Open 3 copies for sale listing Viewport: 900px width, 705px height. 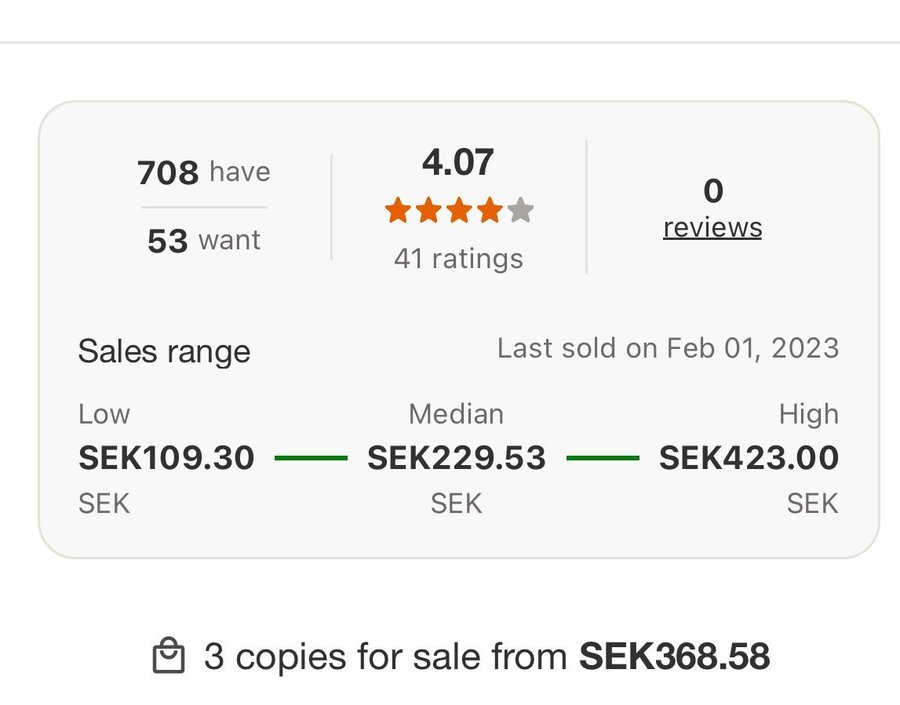coord(388,657)
